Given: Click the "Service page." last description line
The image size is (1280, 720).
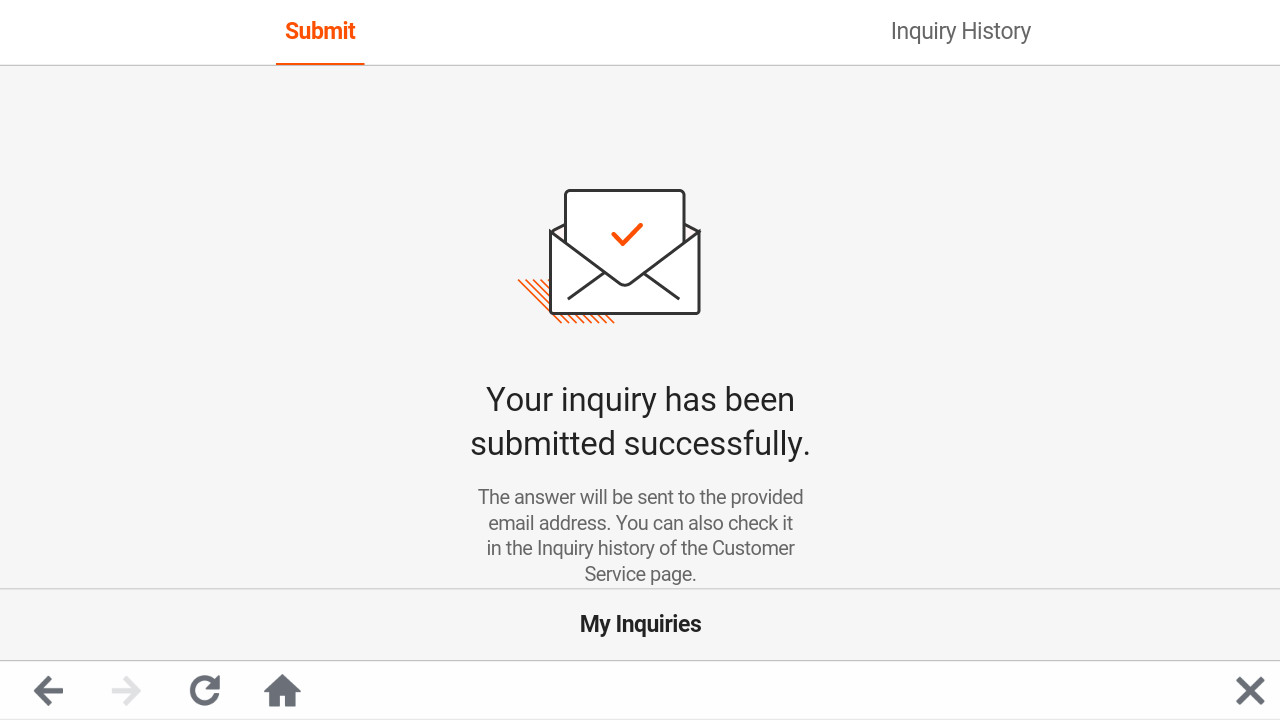Looking at the screenshot, I should (x=640, y=574).
